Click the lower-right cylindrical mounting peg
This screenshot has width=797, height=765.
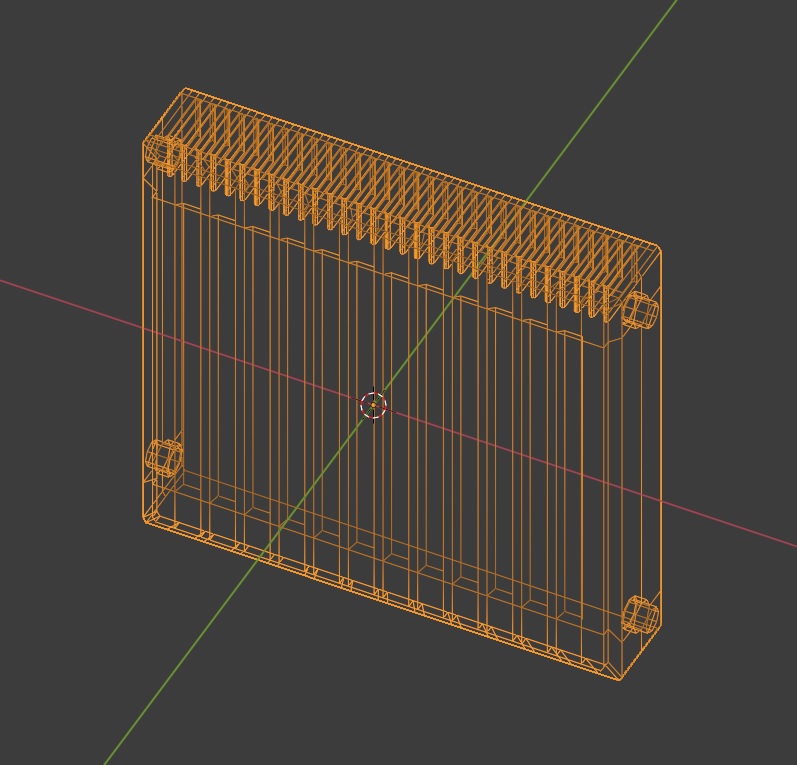pyautogui.click(x=641, y=615)
